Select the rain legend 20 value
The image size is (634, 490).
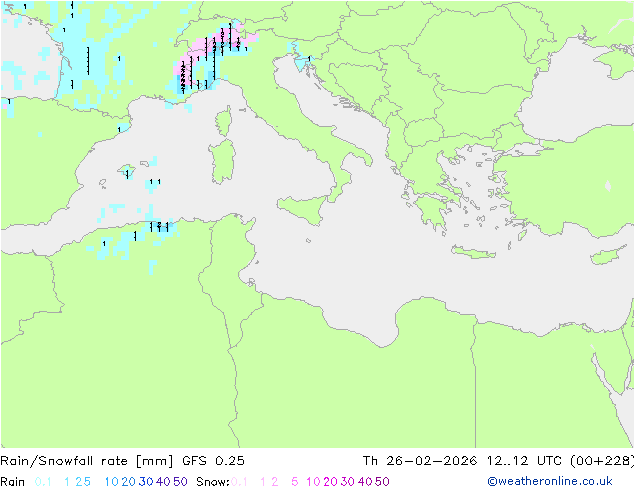[x=129, y=482]
